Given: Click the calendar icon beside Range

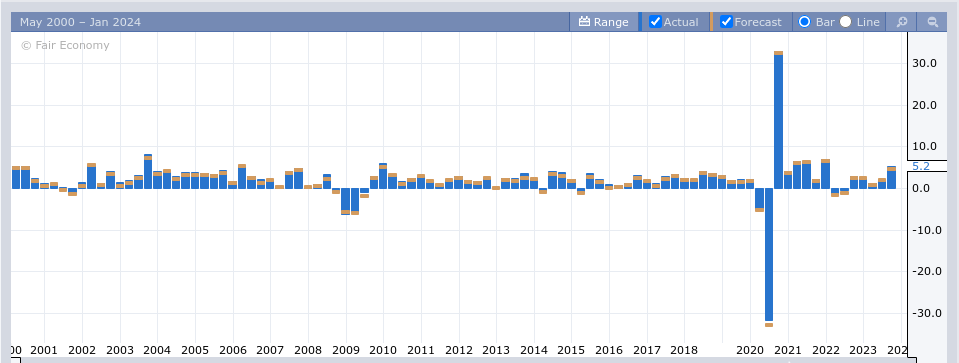Looking at the screenshot, I should pyautogui.click(x=584, y=21).
